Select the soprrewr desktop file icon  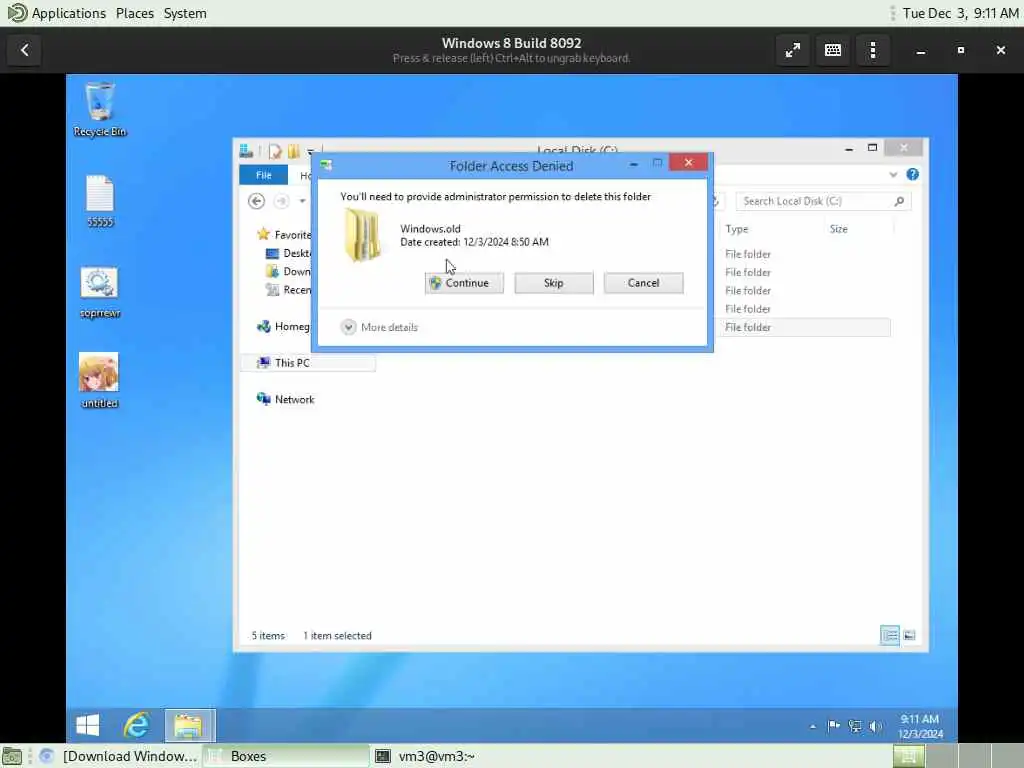(x=100, y=292)
